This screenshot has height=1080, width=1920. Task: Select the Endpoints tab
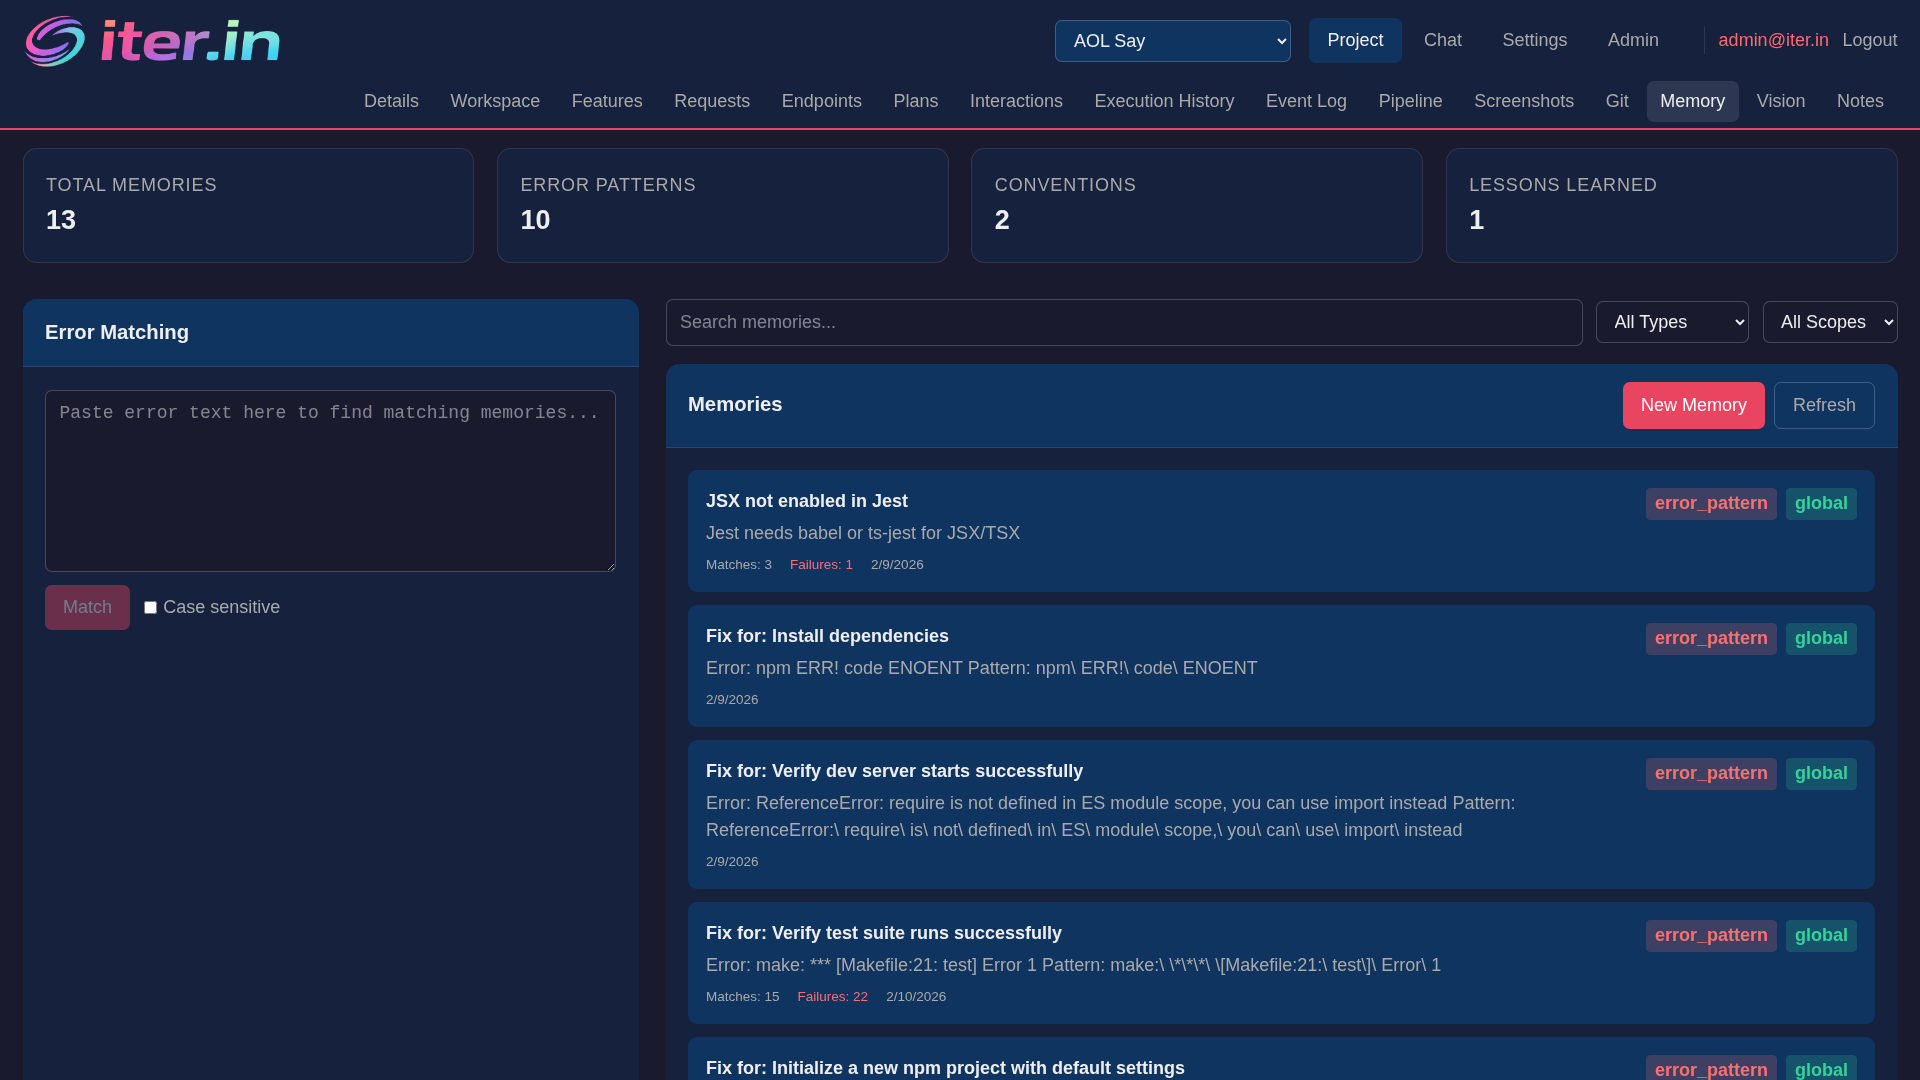(821, 101)
